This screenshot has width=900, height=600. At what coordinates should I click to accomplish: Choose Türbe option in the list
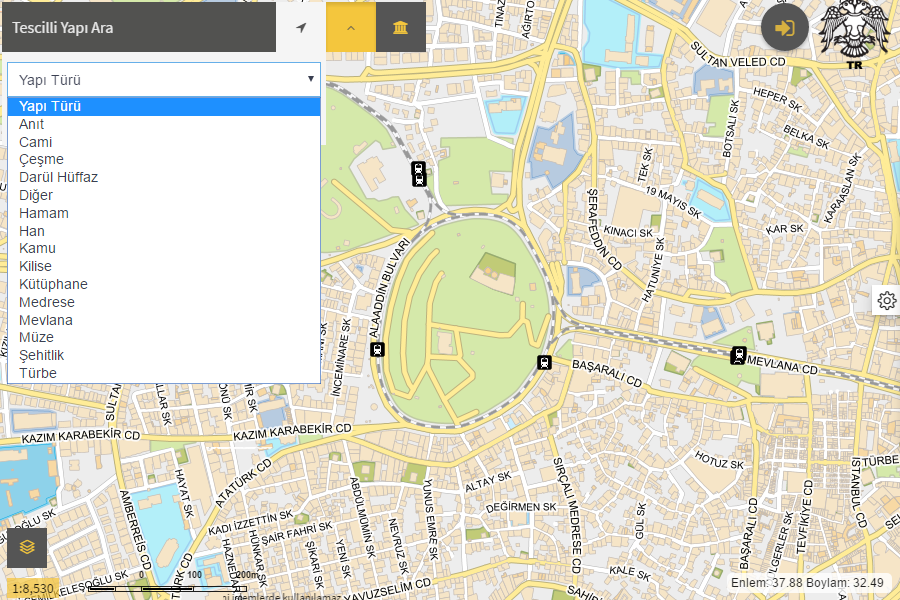pos(38,373)
